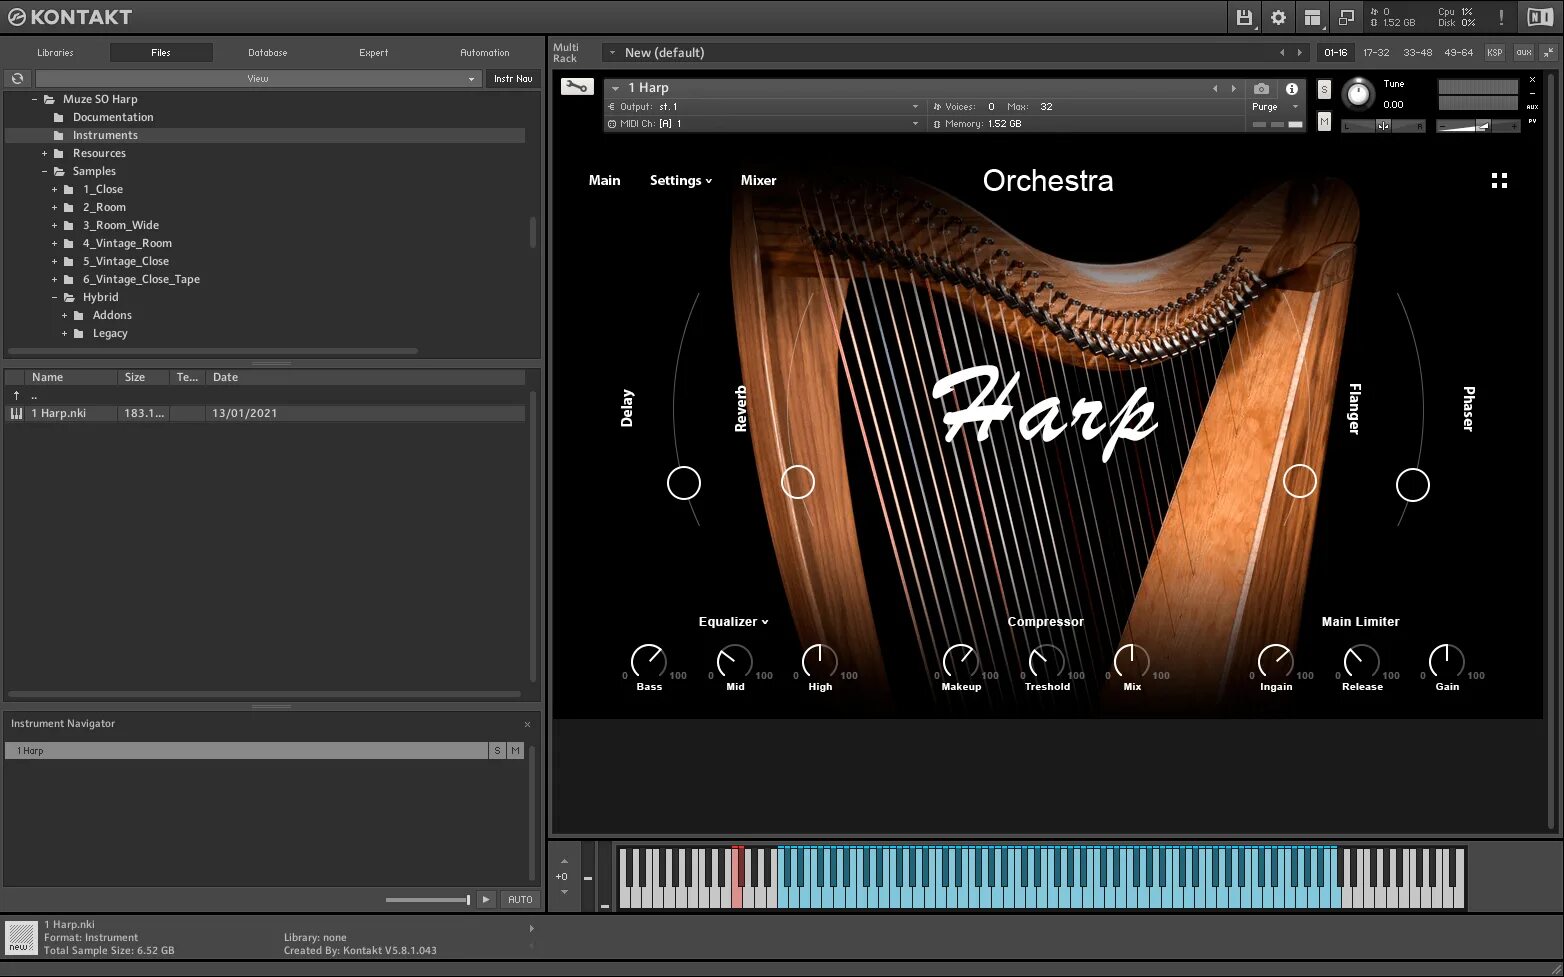Expand the 1_Close samples folder
This screenshot has height=977, width=1564.
[x=54, y=189]
